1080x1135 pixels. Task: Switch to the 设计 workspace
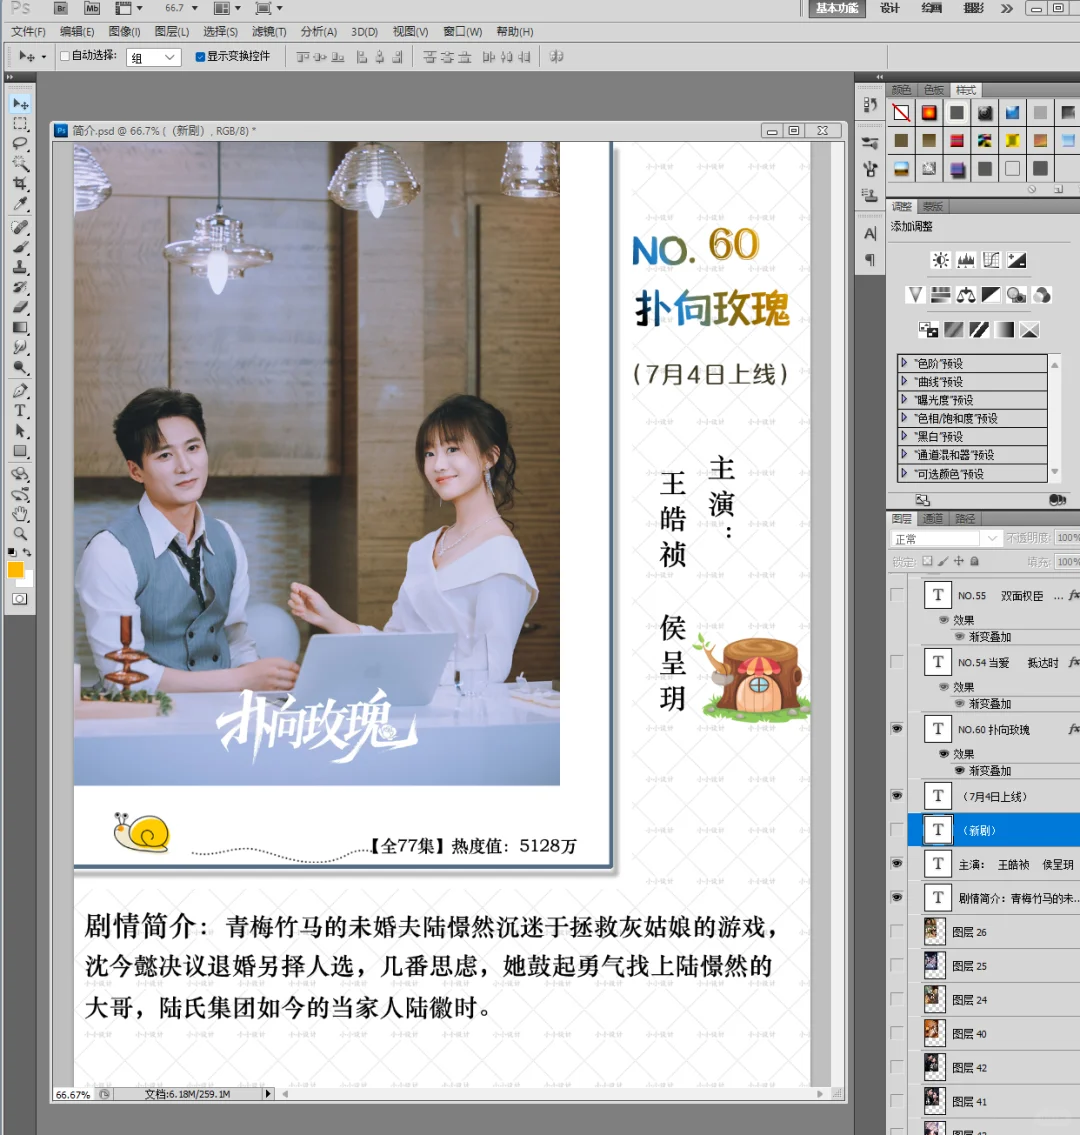[890, 8]
